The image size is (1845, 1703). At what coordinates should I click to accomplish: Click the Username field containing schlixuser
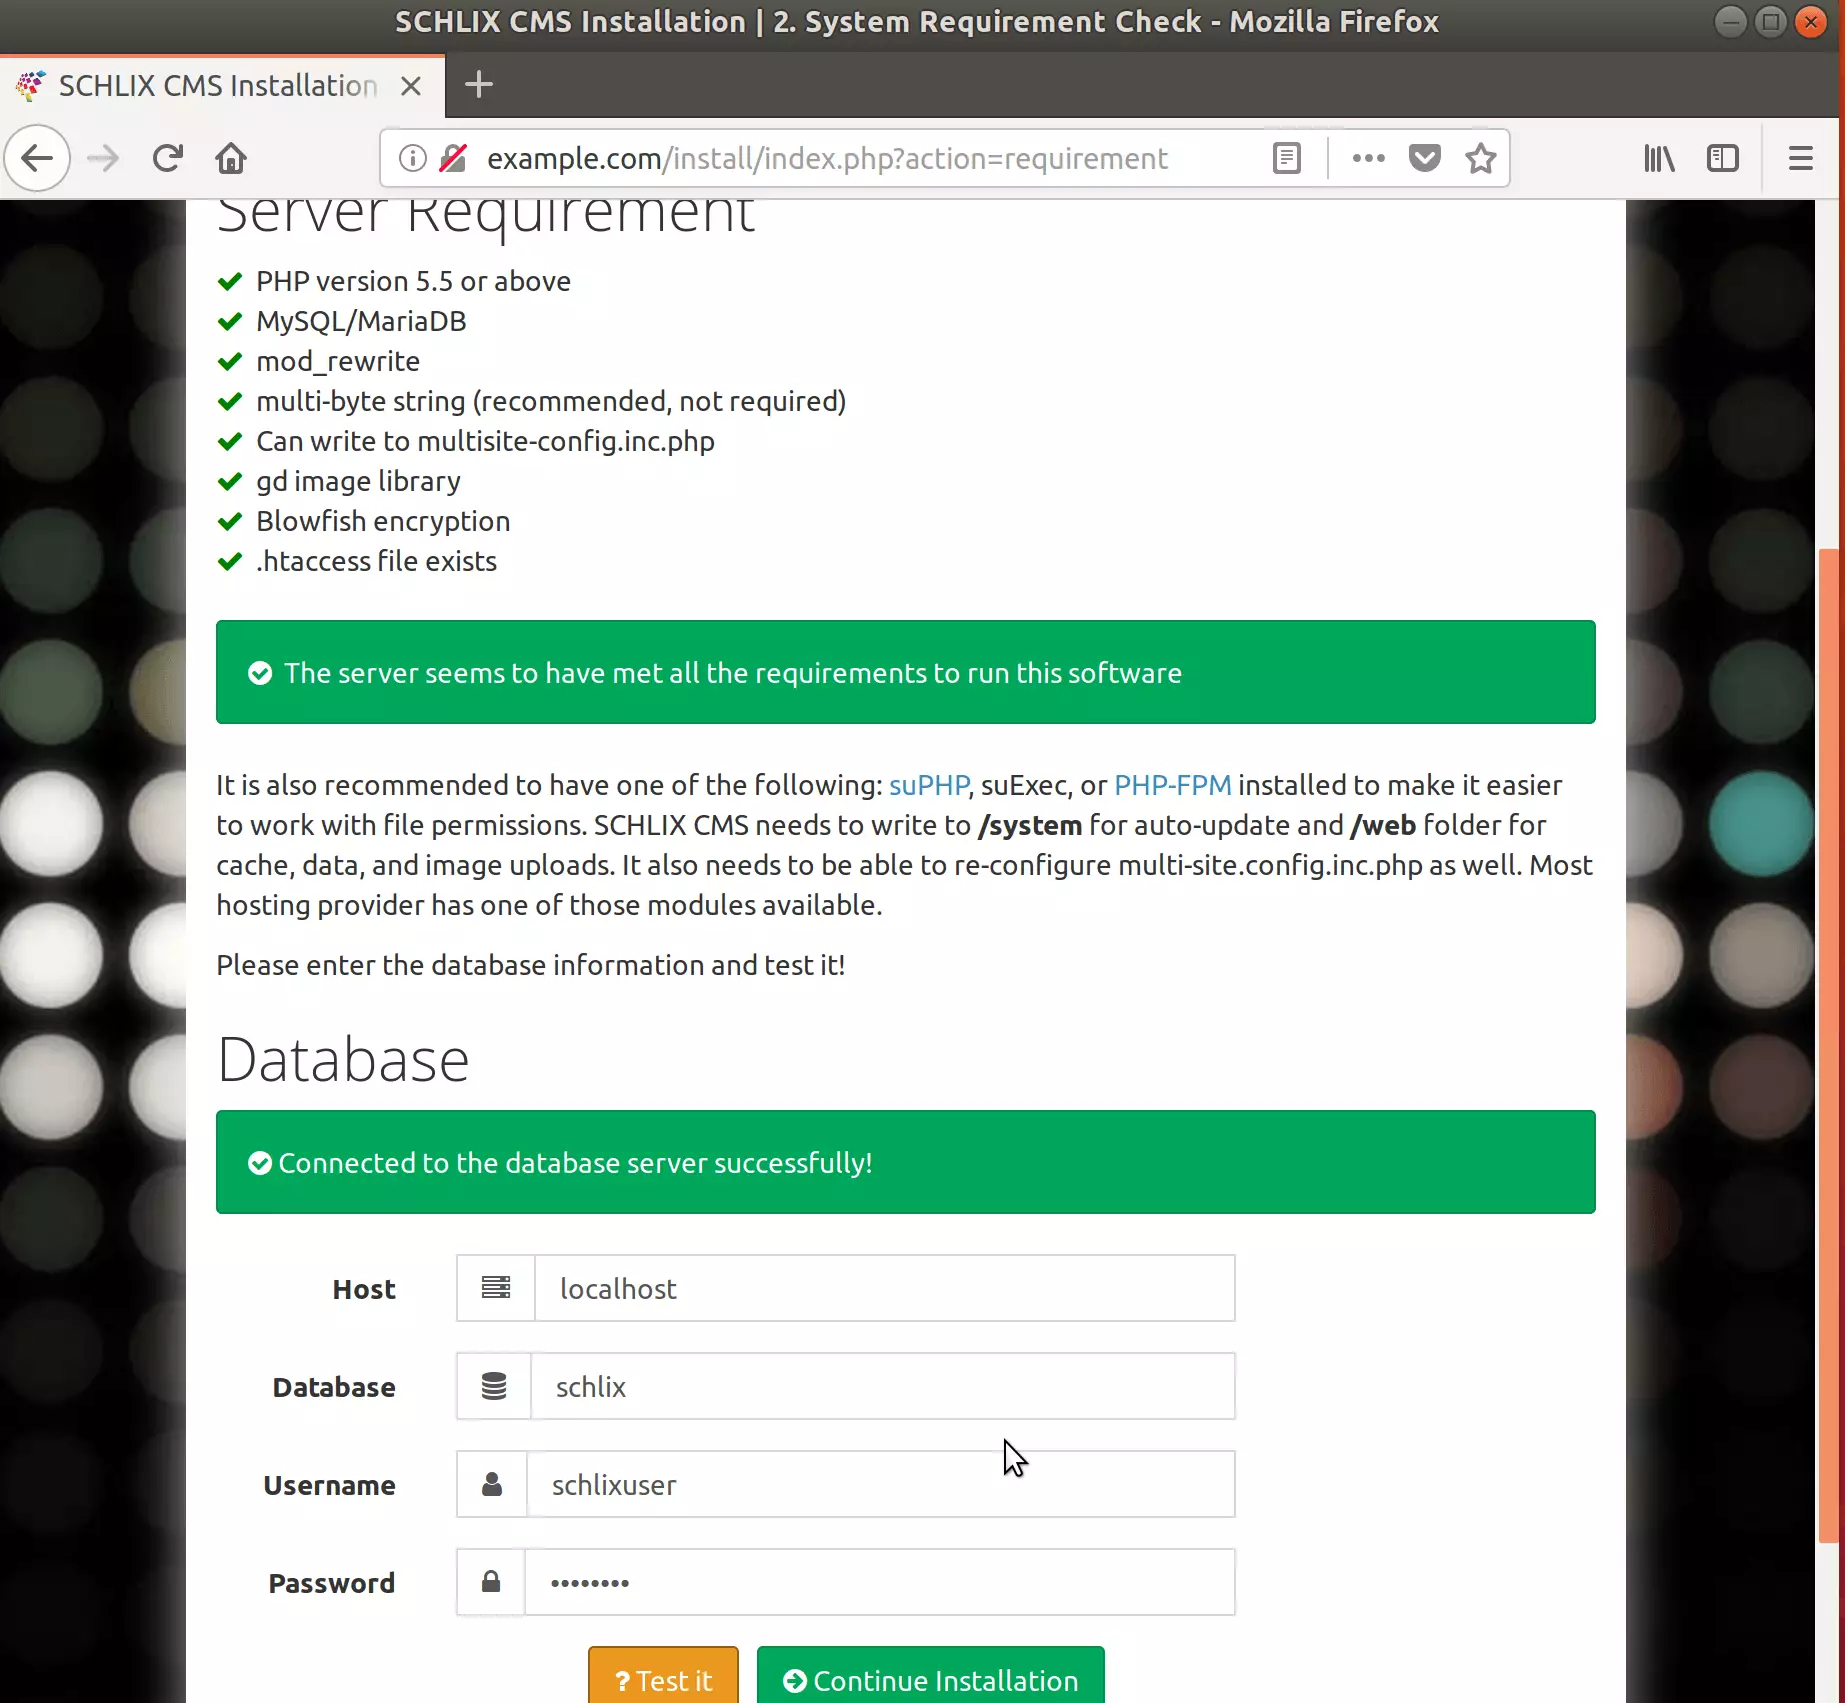point(881,1484)
